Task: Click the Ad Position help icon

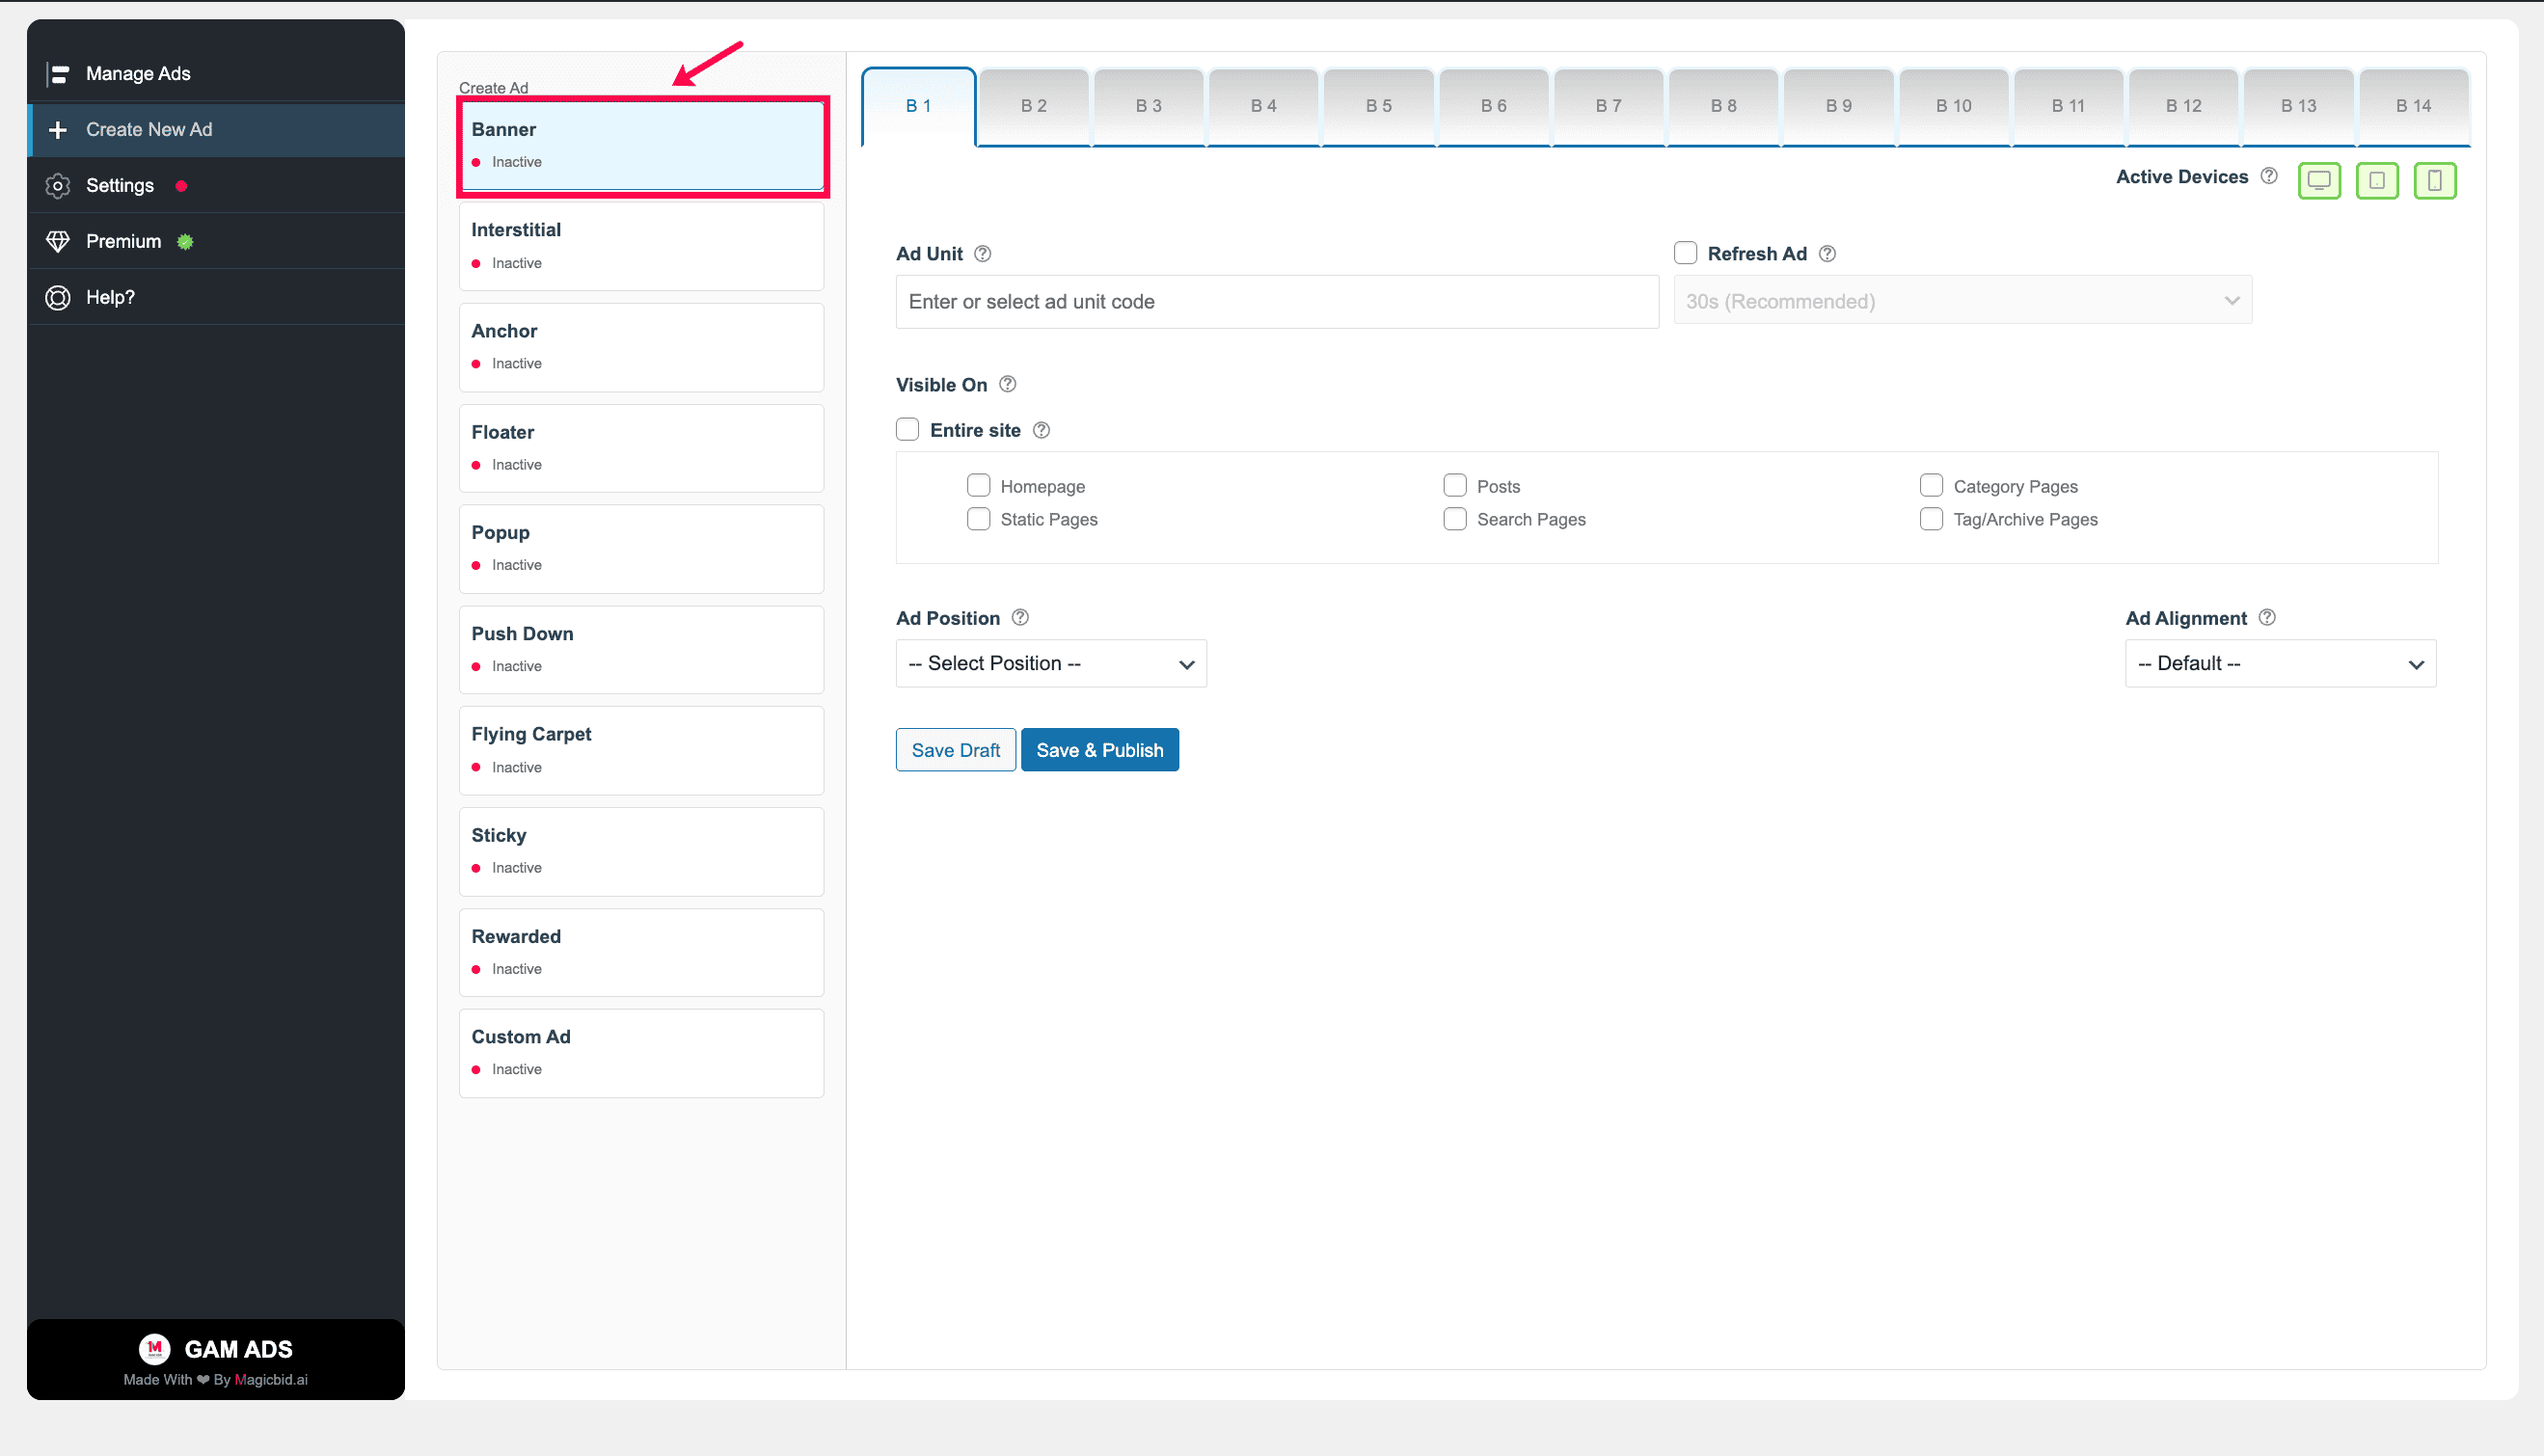Action: click(x=1020, y=617)
